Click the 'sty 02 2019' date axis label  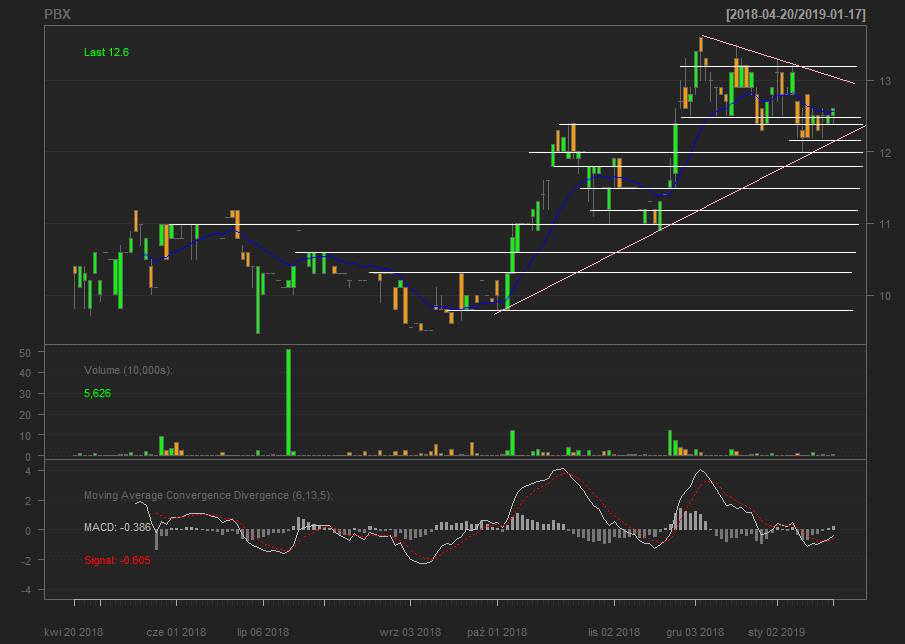776,632
